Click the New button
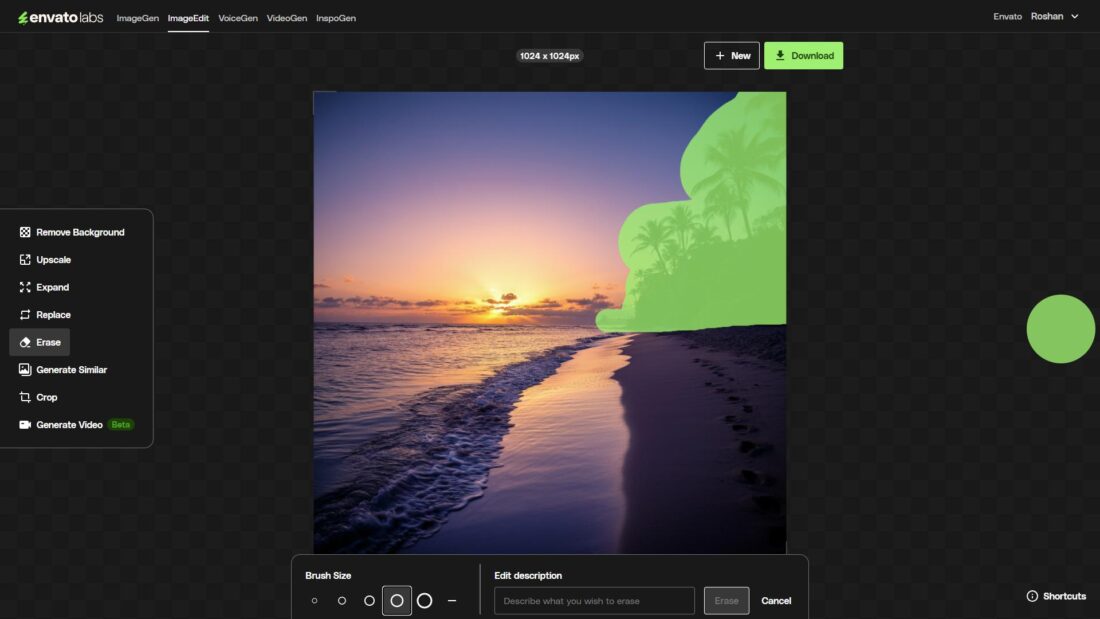 731,55
